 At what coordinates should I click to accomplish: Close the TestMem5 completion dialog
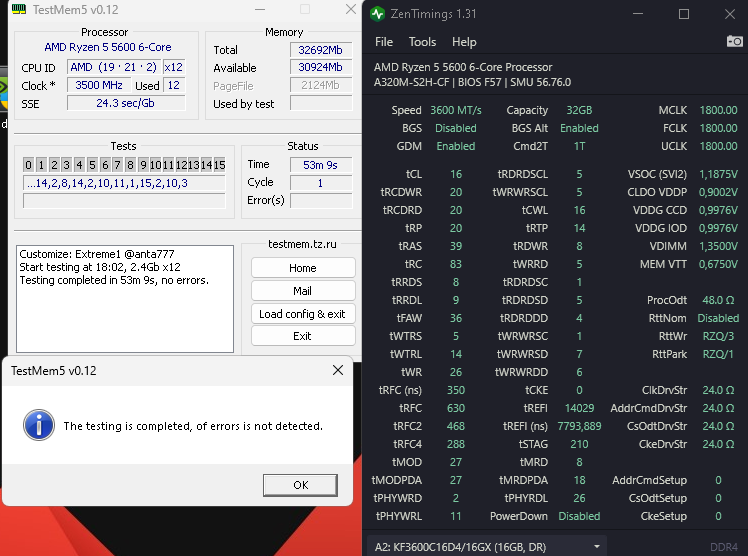(338, 370)
